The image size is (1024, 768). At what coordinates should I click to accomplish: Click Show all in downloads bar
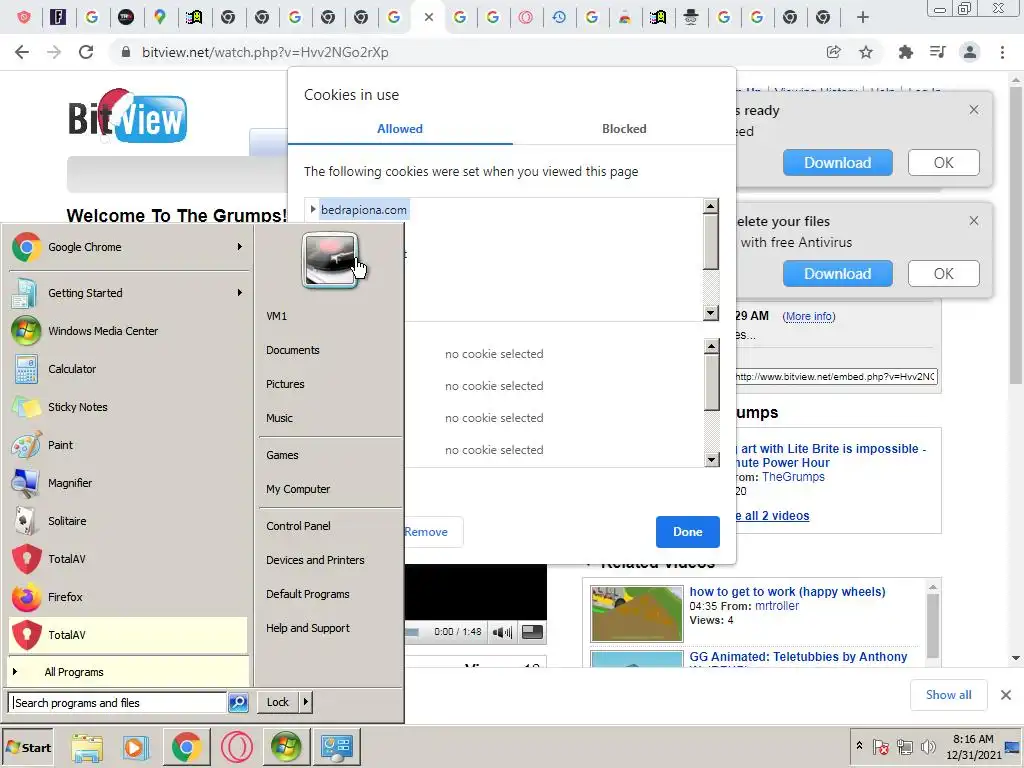point(948,695)
